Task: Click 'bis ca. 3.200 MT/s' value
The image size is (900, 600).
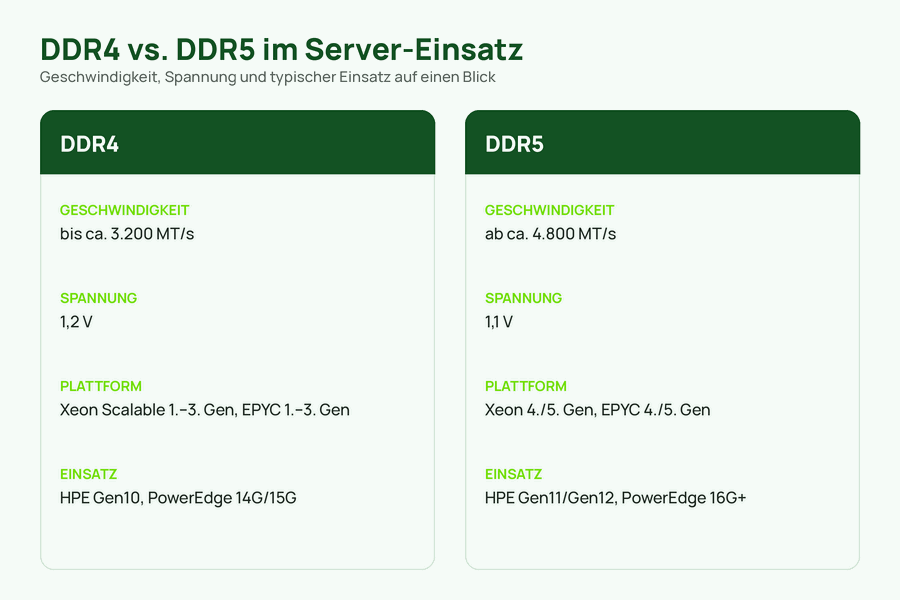Action: (x=127, y=234)
